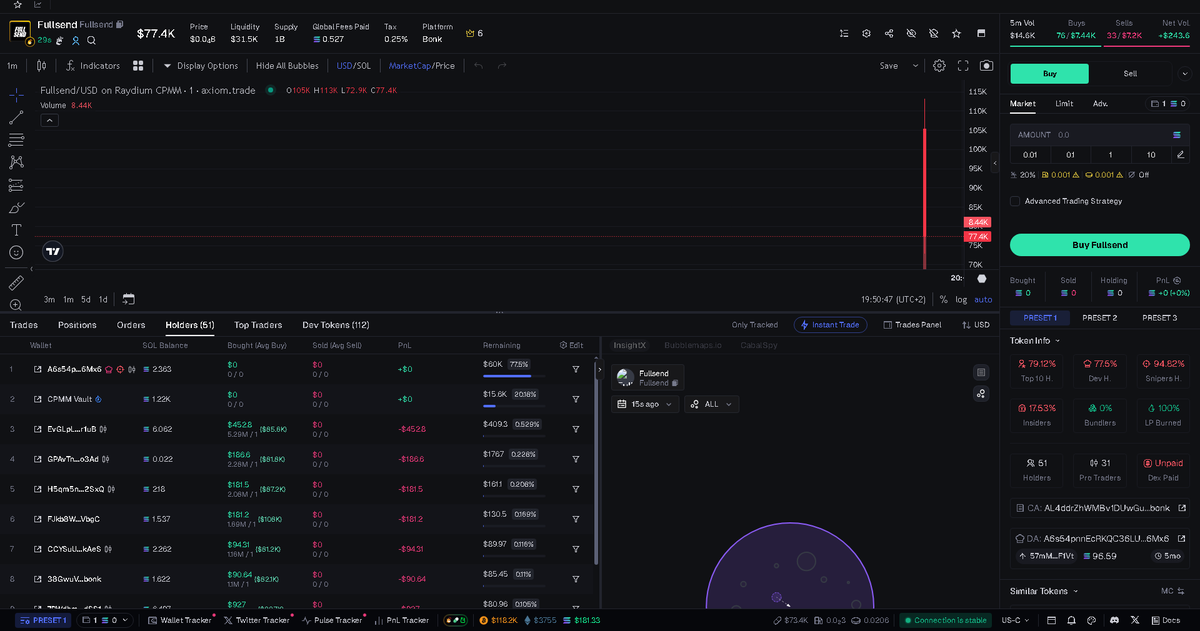The height and width of the screenshot is (631, 1200).
Task: Open the notifications bell icon
Action: coord(1072,620)
